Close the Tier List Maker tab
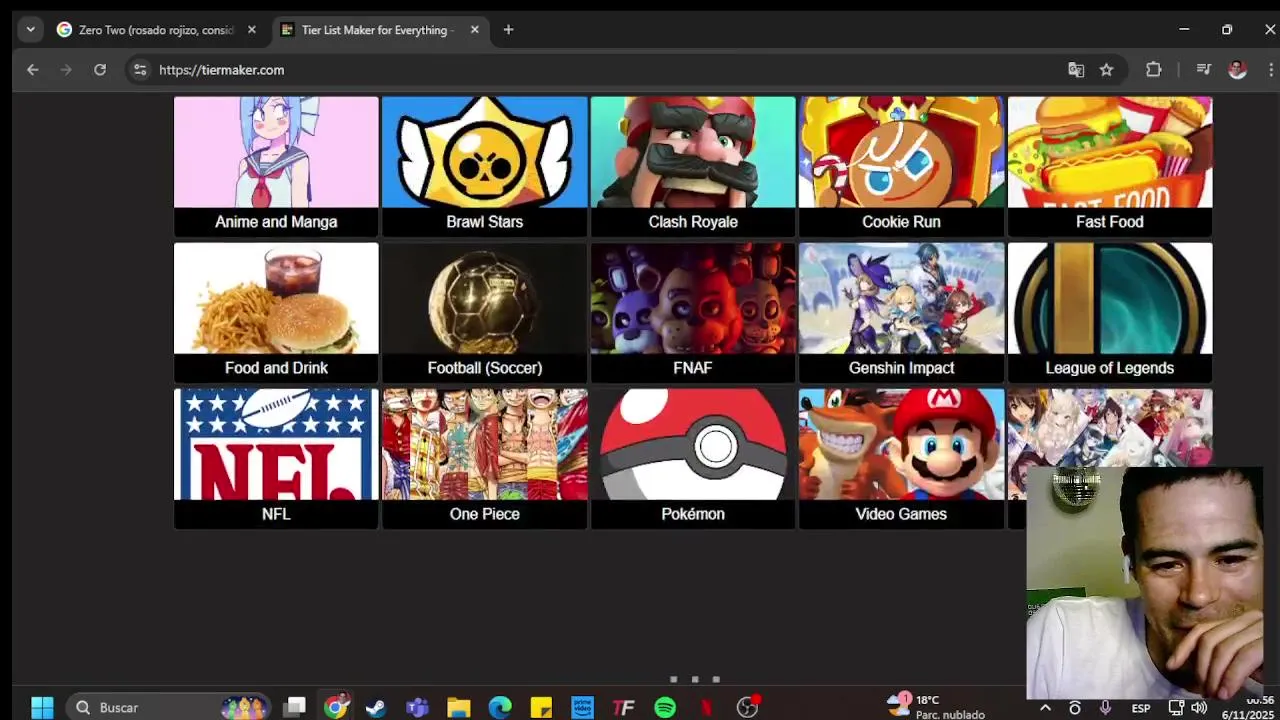This screenshot has width=1280, height=720. click(475, 30)
